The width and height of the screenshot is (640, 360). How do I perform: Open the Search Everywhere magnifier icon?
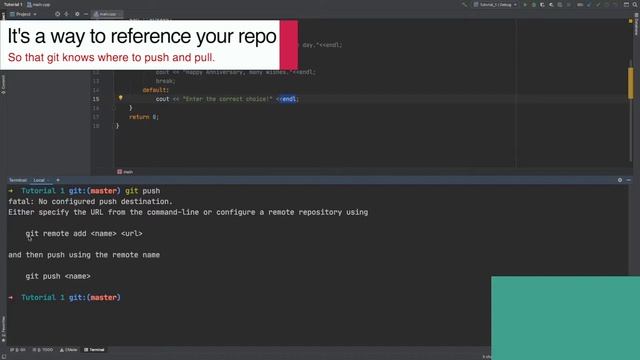[635, 4]
